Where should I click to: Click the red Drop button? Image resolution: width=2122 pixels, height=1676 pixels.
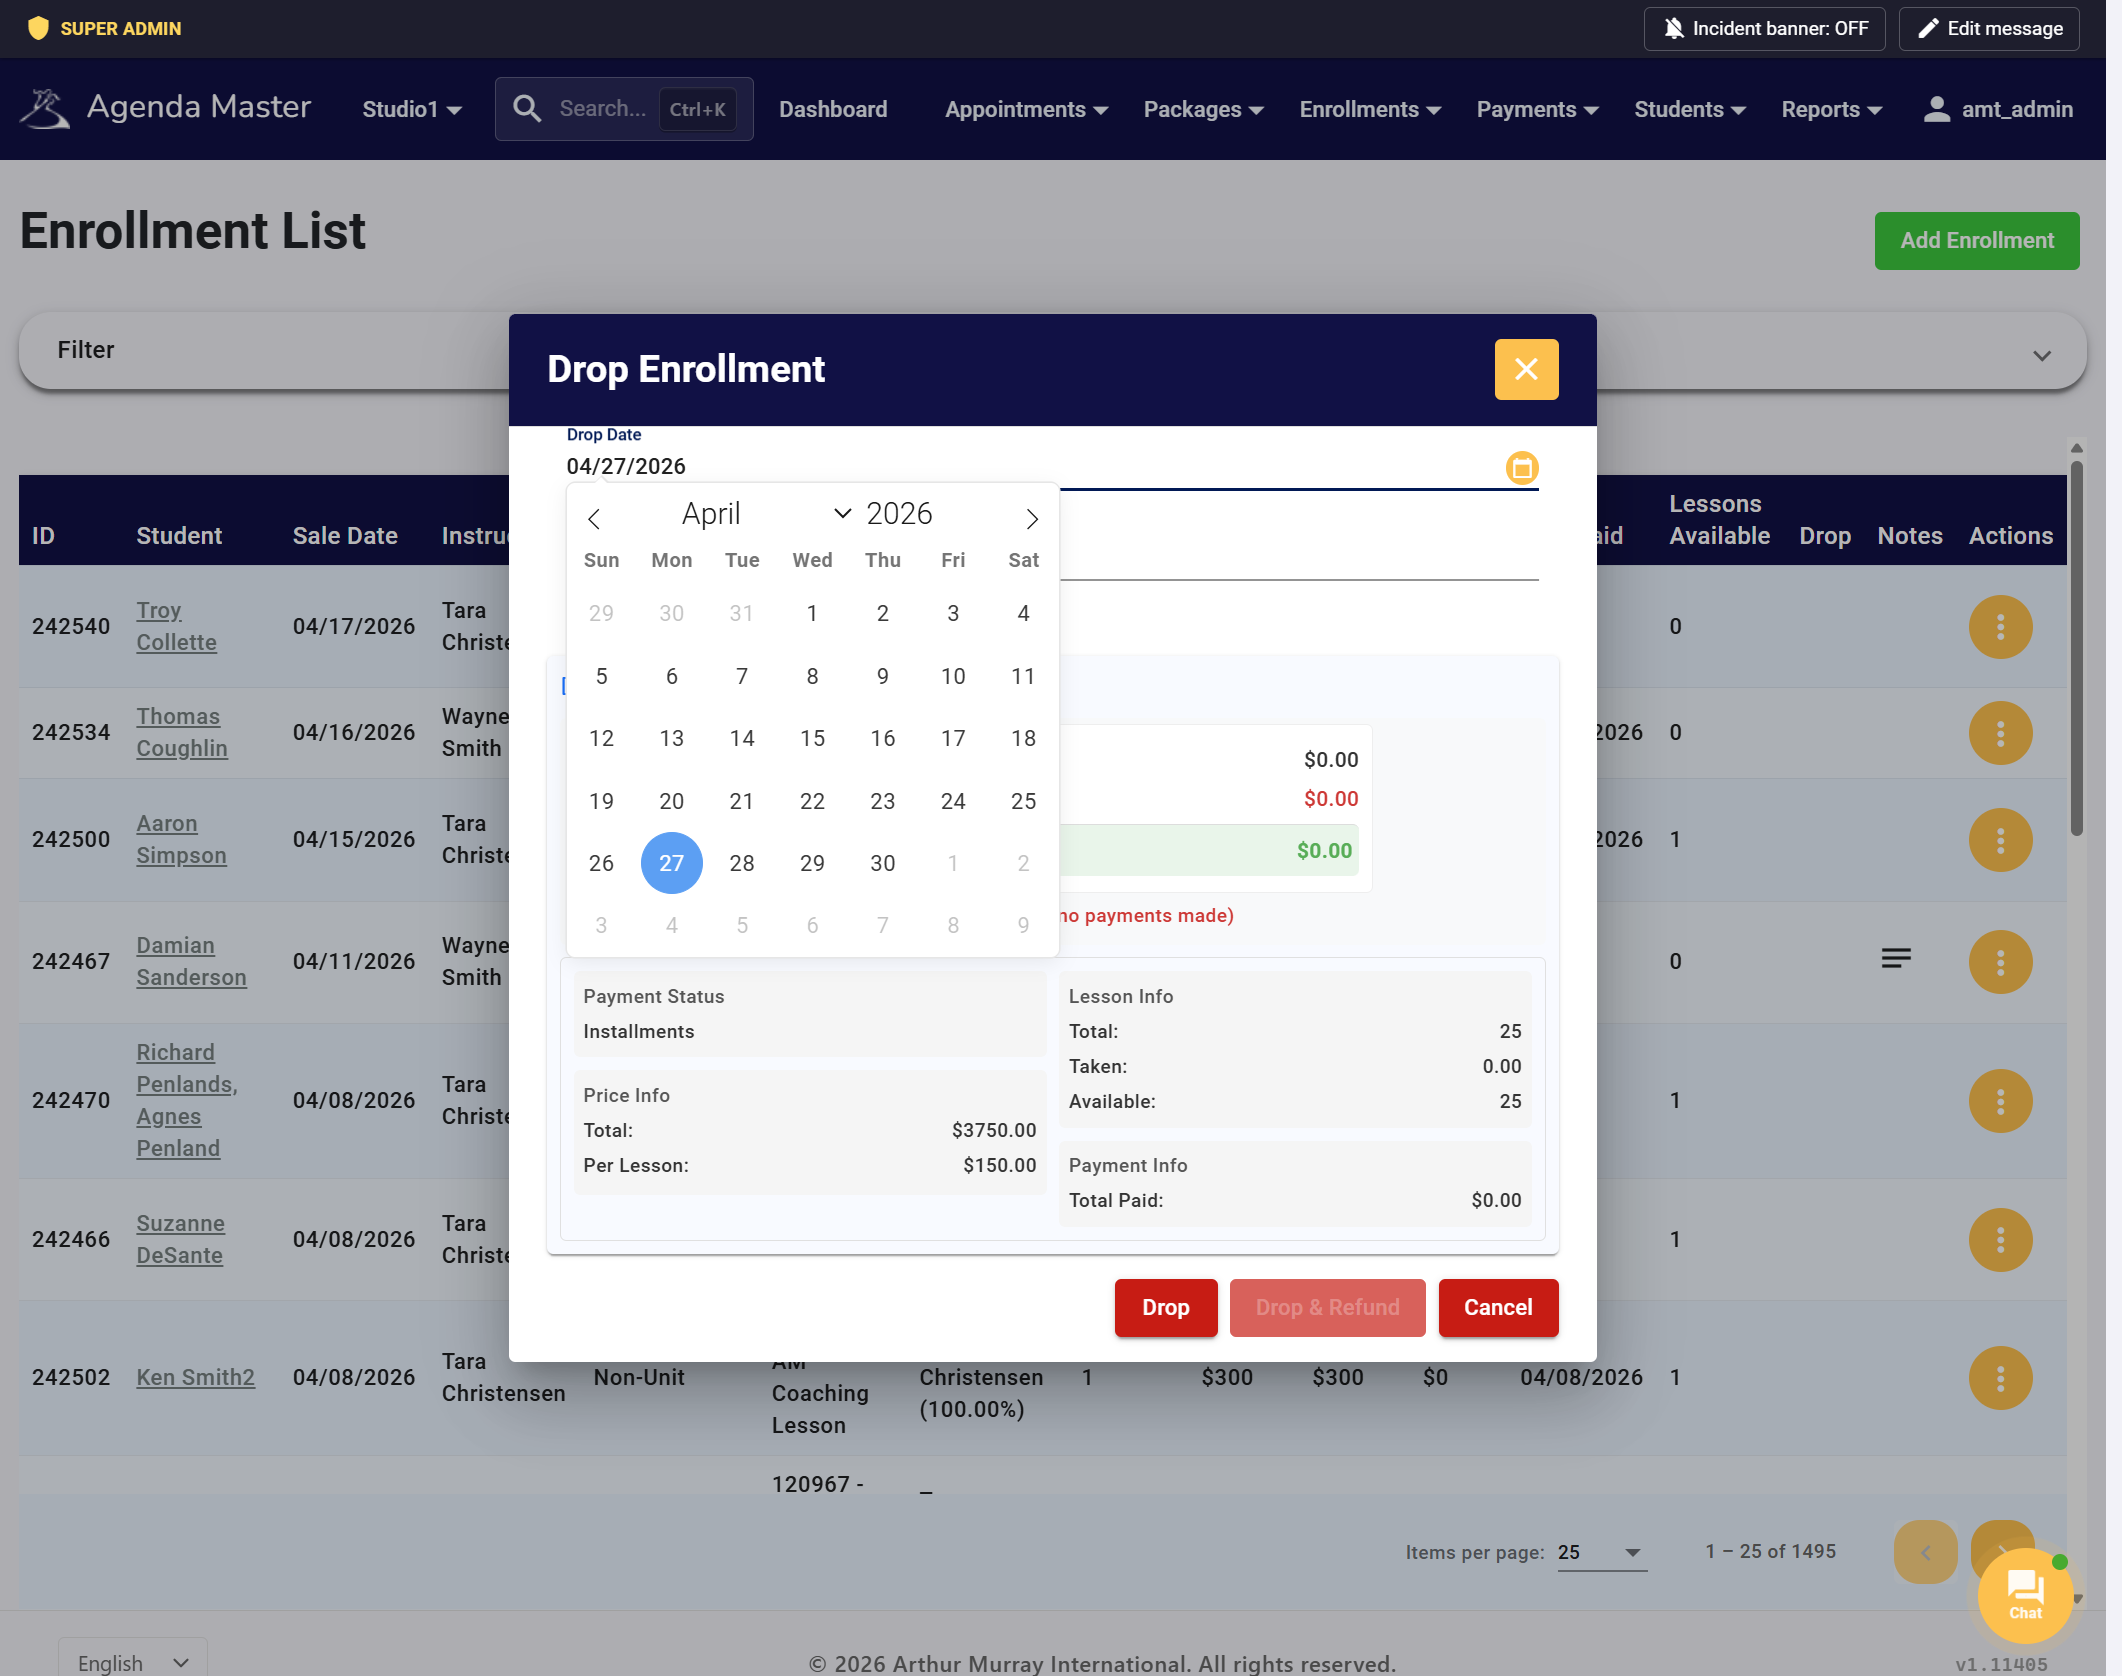[1166, 1308]
